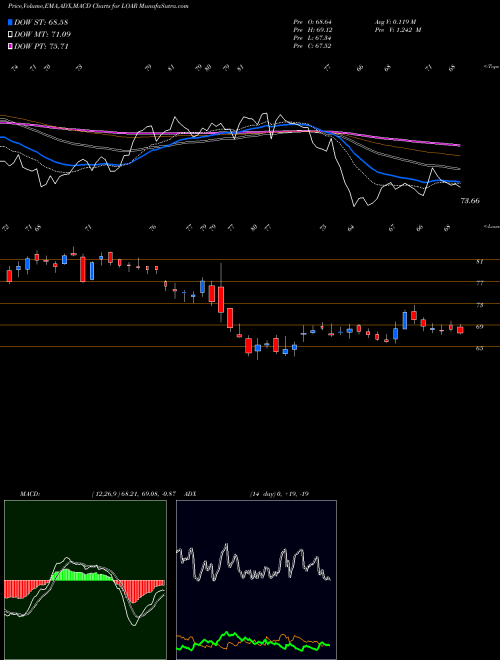Click the Avg V: 0.119 M volume text
This screenshot has width=500, height=660.
(x=395, y=22)
